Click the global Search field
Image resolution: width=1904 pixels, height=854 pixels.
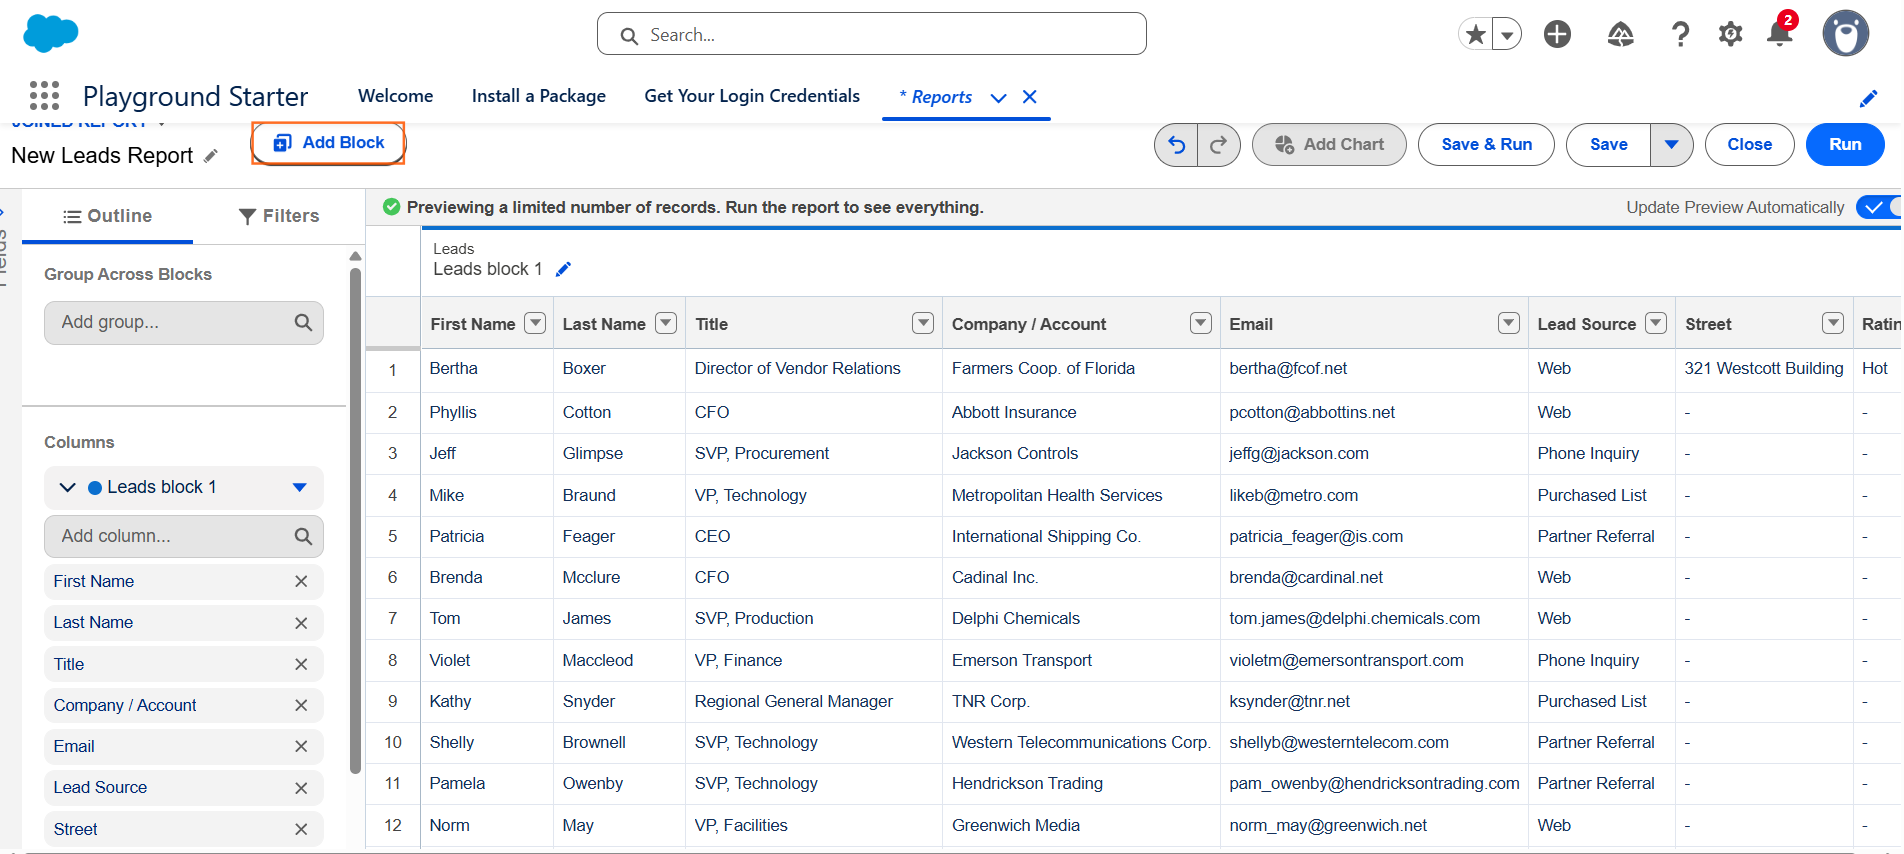(872, 34)
